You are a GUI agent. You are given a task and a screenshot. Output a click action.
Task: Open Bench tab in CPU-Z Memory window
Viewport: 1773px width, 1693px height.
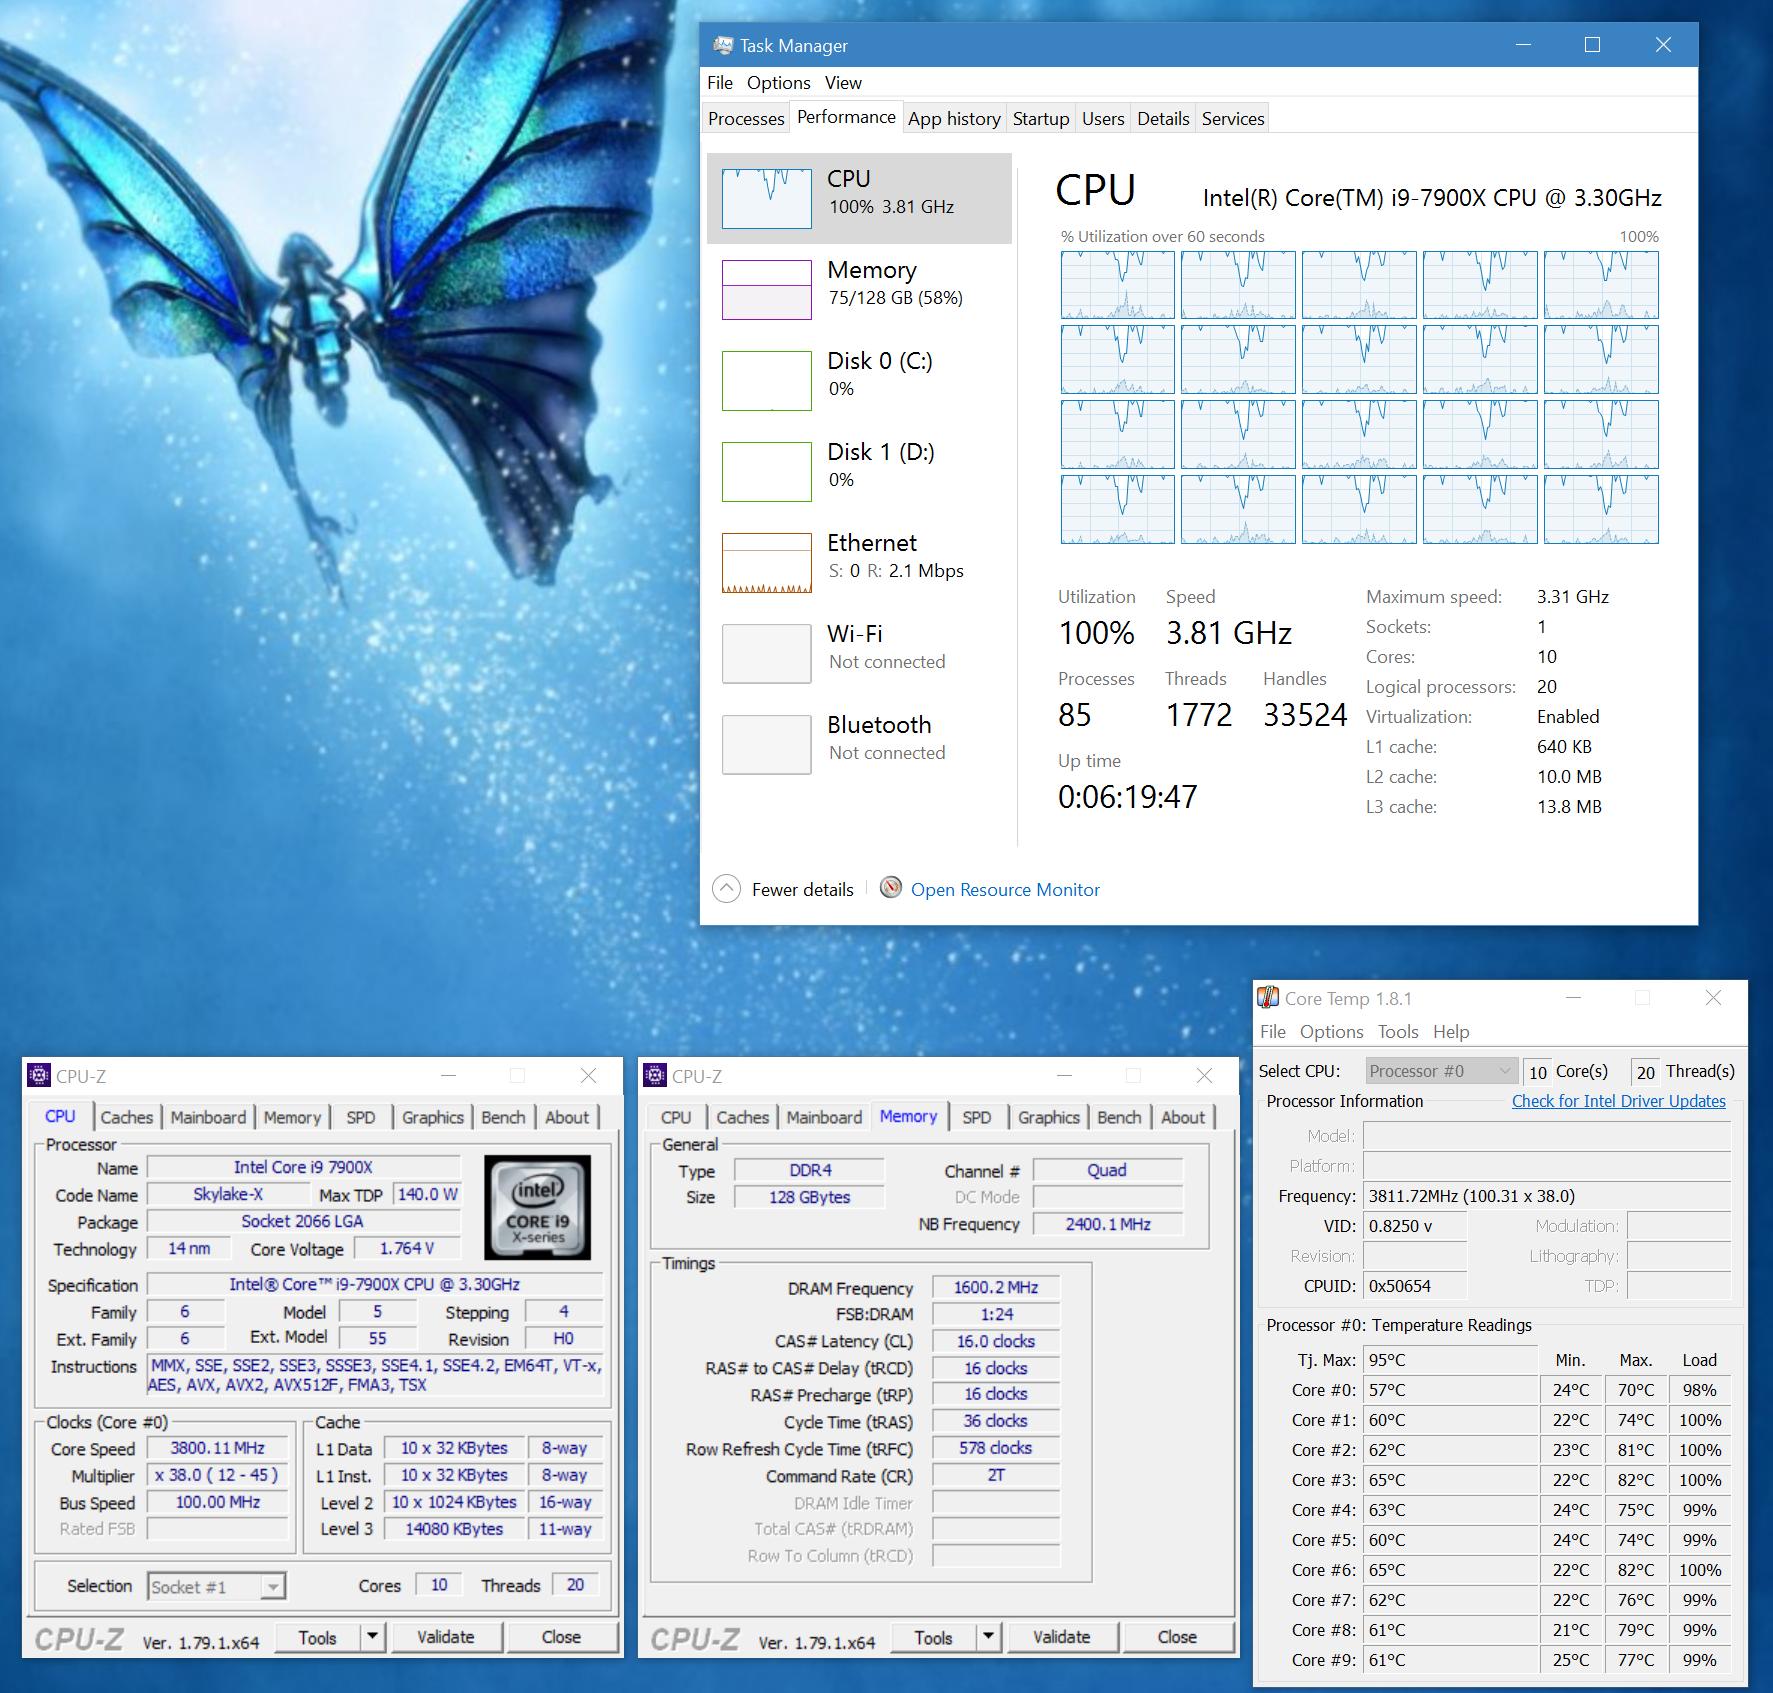1119,1117
